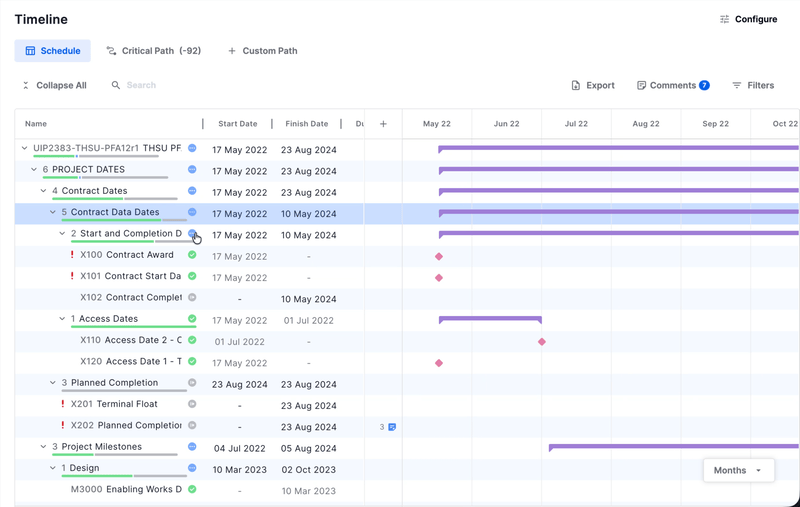The height and width of the screenshot is (507, 800).
Task: Click the Configure settings icon
Action: click(725, 19)
